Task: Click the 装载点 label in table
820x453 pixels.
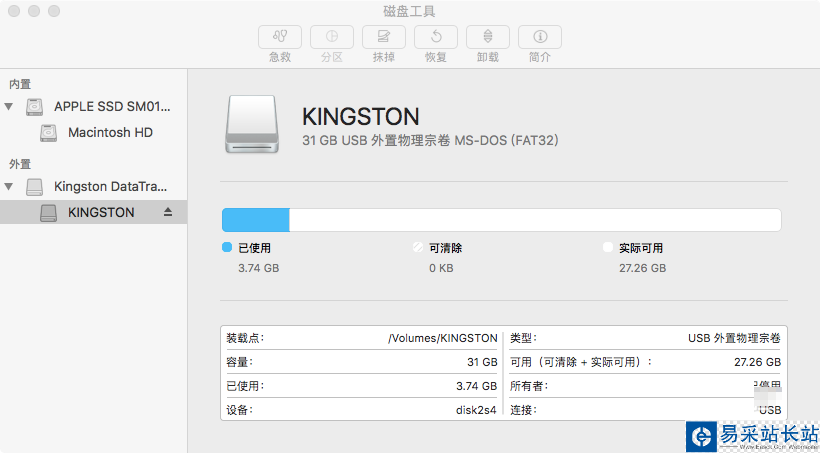Action: click(x=245, y=338)
